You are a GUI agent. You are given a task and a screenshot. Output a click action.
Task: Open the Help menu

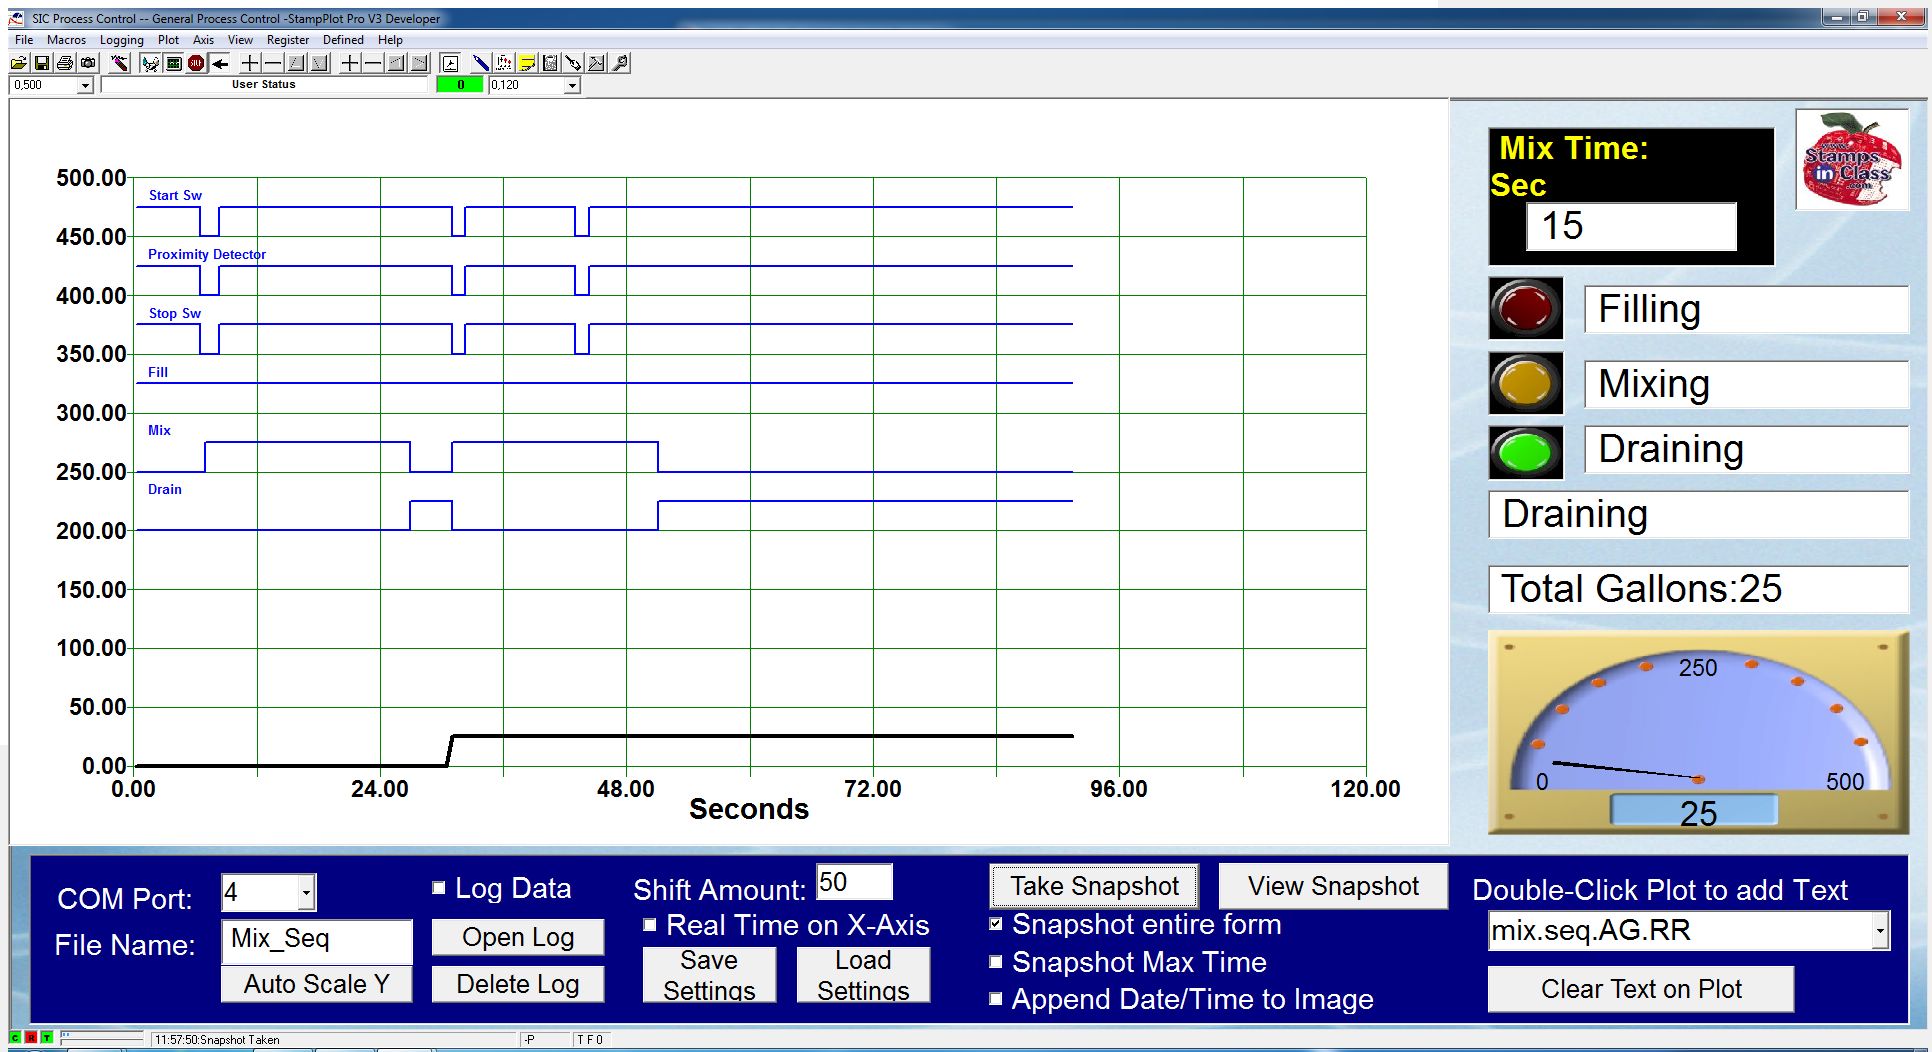pos(390,40)
